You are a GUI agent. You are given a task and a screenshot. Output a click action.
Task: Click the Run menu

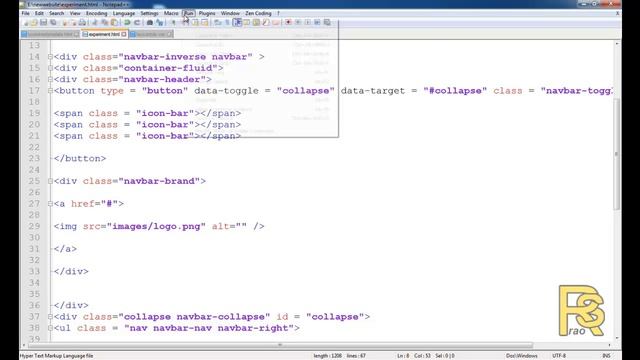click(189, 13)
